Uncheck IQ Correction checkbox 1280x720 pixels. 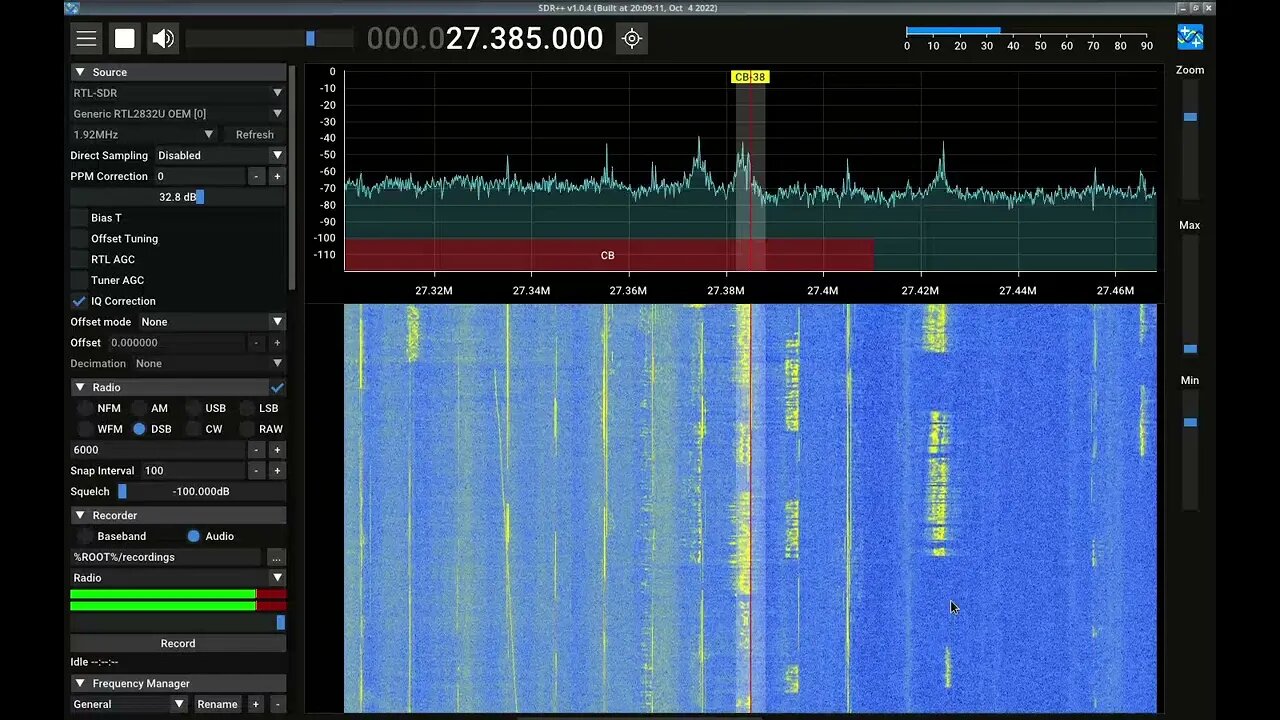click(79, 301)
